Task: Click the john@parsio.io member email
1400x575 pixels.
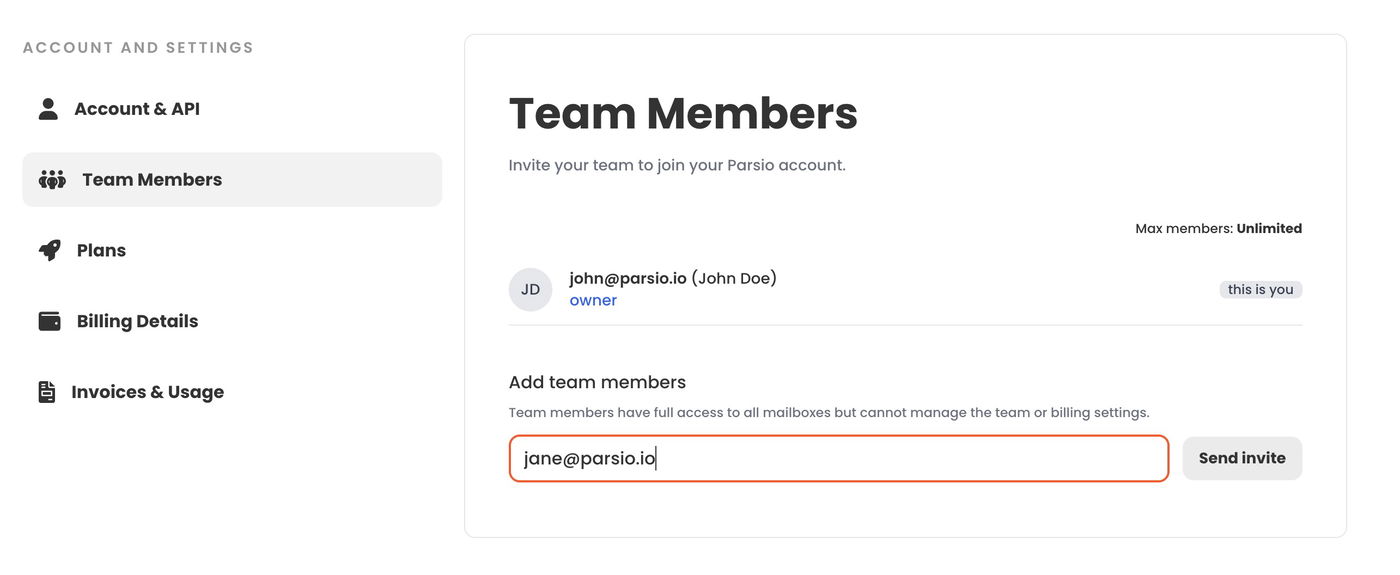Action: (x=628, y=278)
